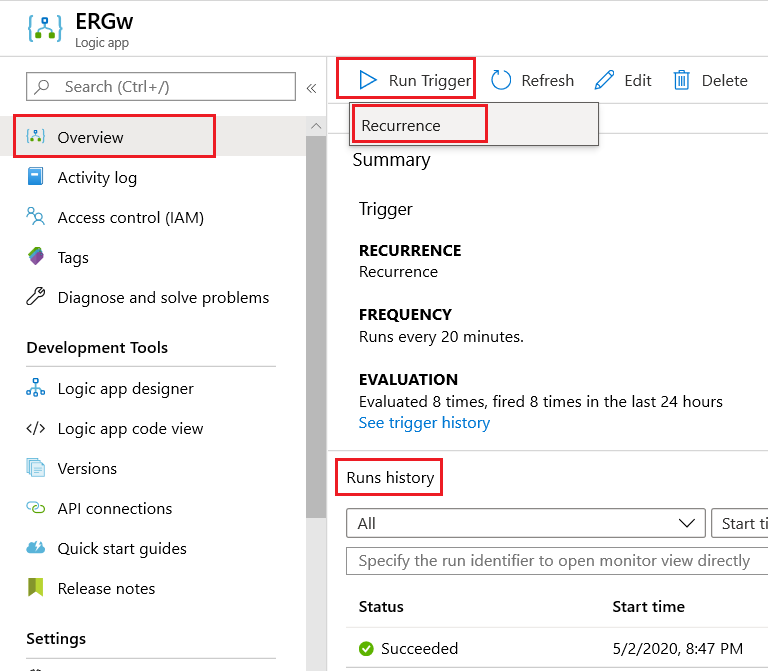Click the Tags icon in sidebar
Viewport: 768px width, 671px height.
(x=36, y=257)
